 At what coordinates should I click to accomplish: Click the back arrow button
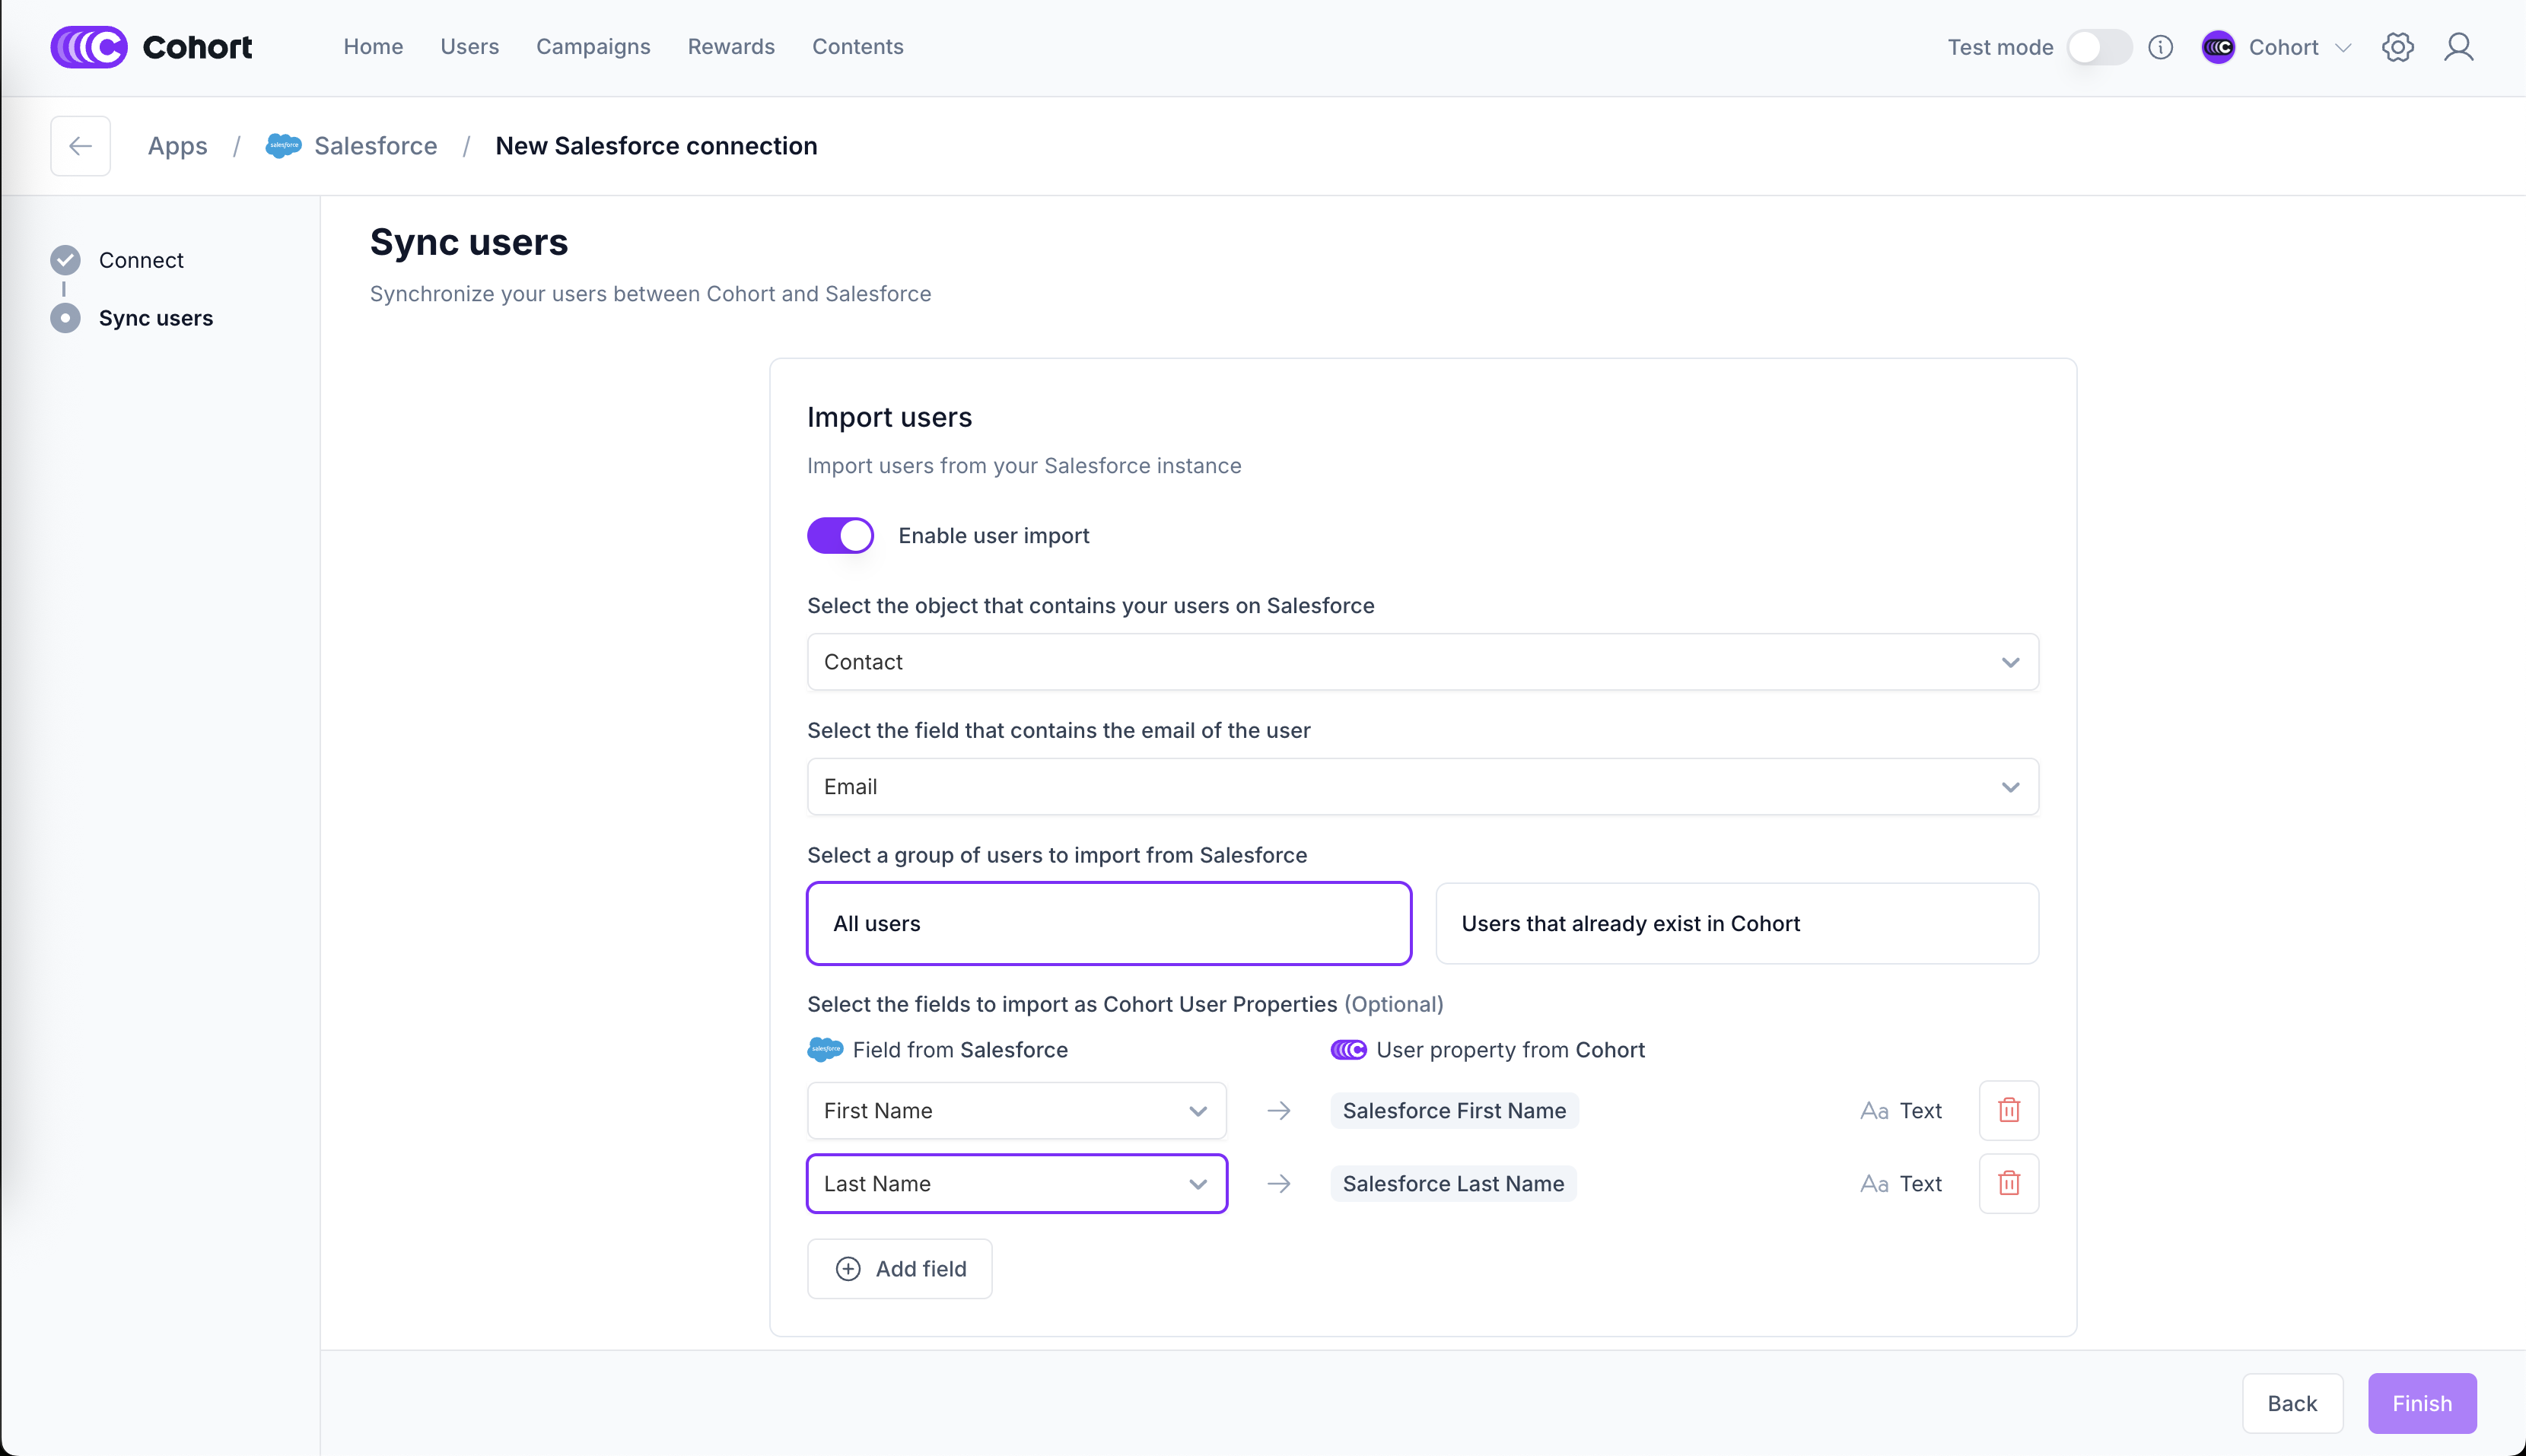pos(80,146)
